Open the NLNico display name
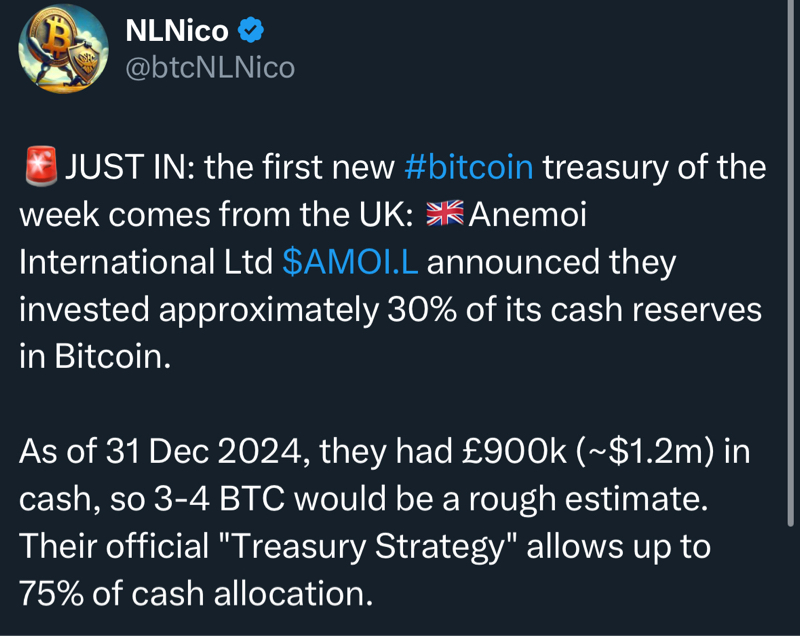This screenshot has width=800, height=636. click(x=176, y=31)
